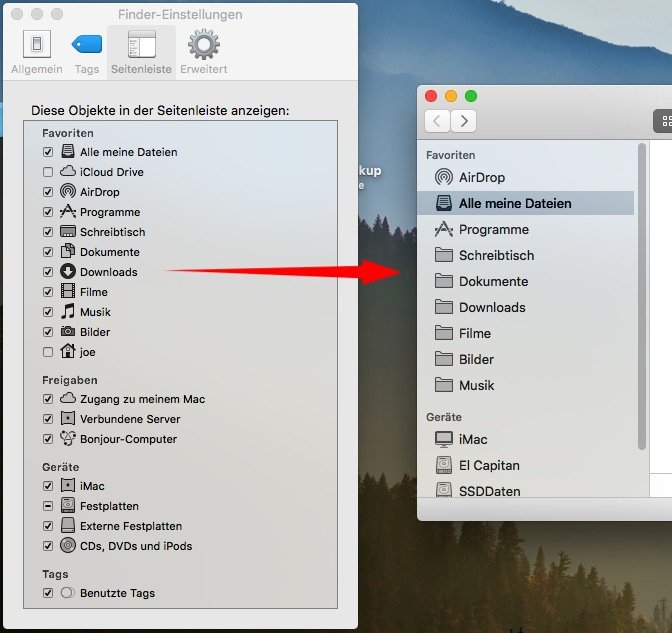Disable the Musik checkbox
The image size is (672, 633).
(x=48, y=312)
